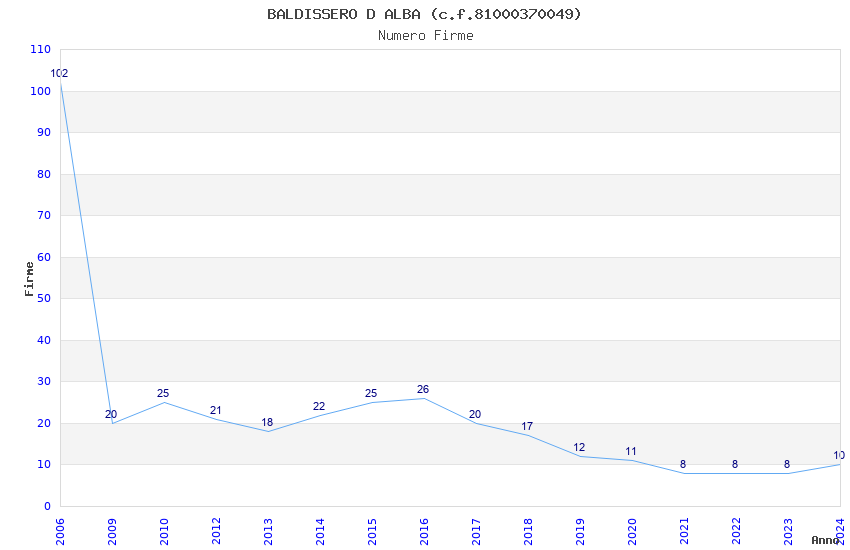Click the y-axis tick value 30
Viewport: 850px width, 550px height.
(44, 381)
